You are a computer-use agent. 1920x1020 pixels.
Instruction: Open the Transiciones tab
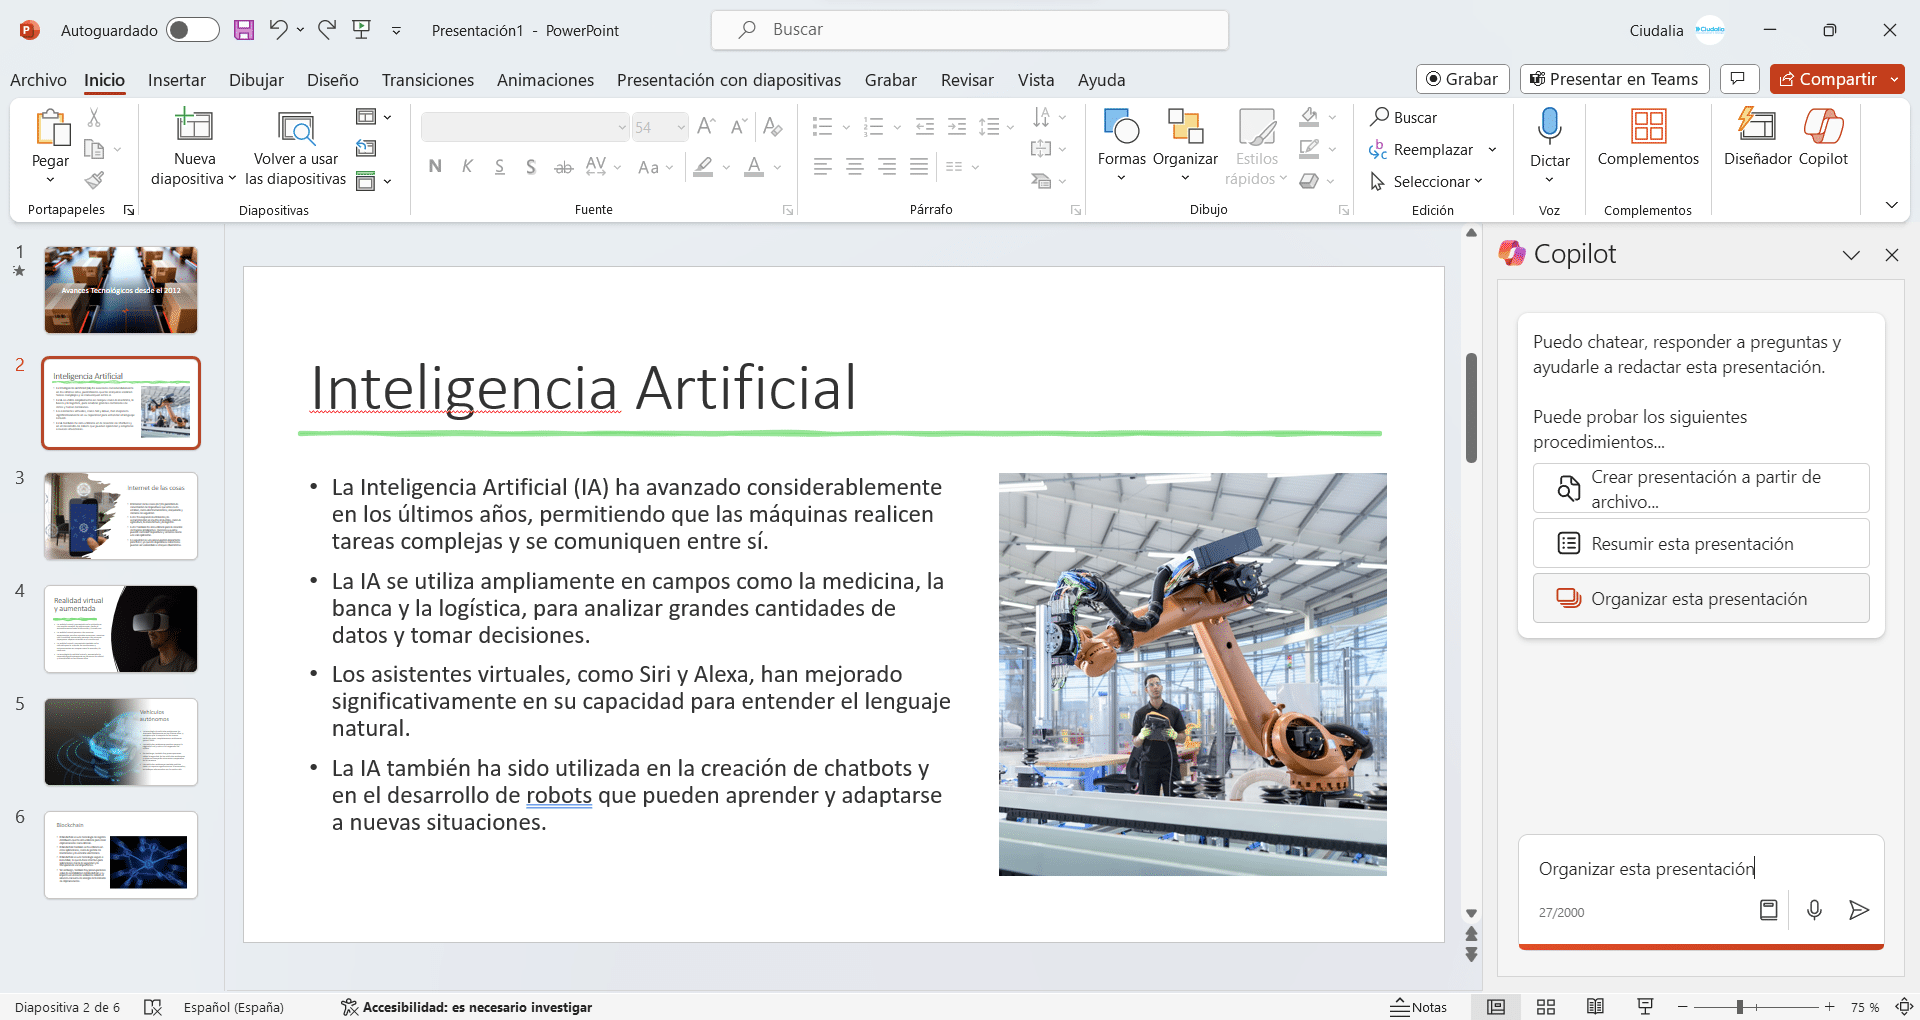point(427,80)
